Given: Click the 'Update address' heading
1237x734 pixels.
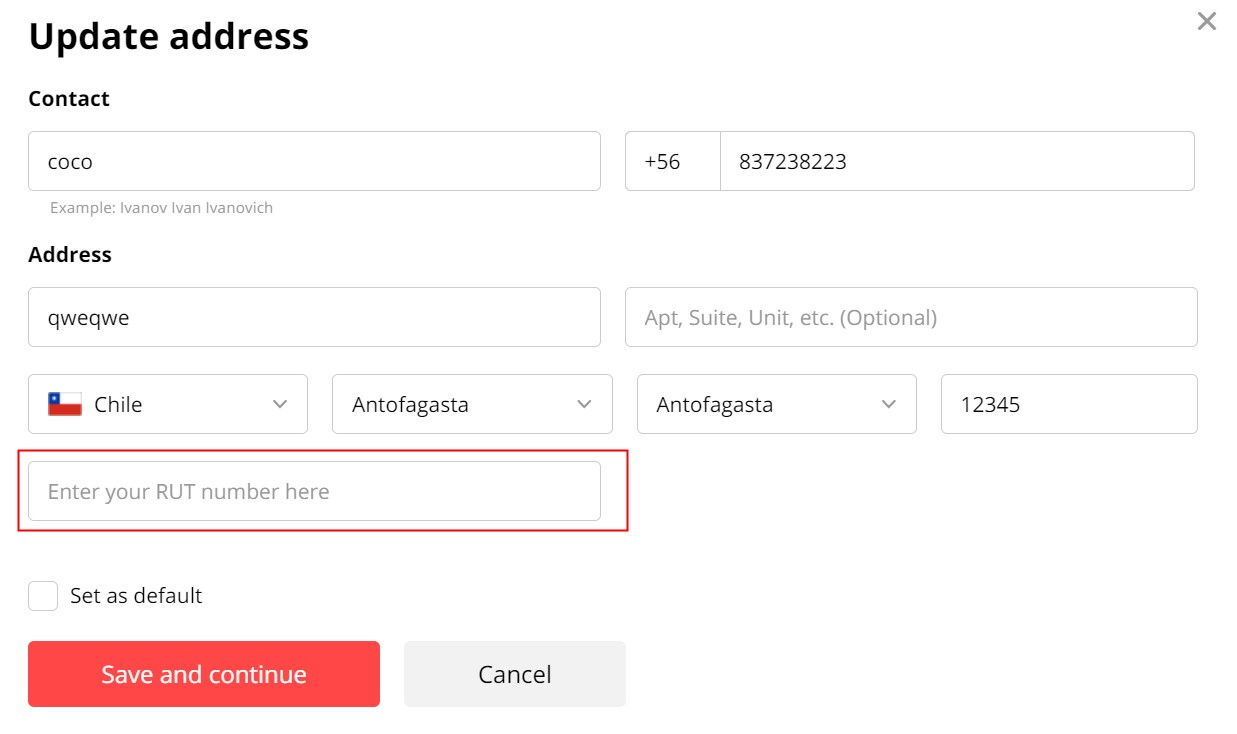Looking at the screenshot, I should click(168, 37).
